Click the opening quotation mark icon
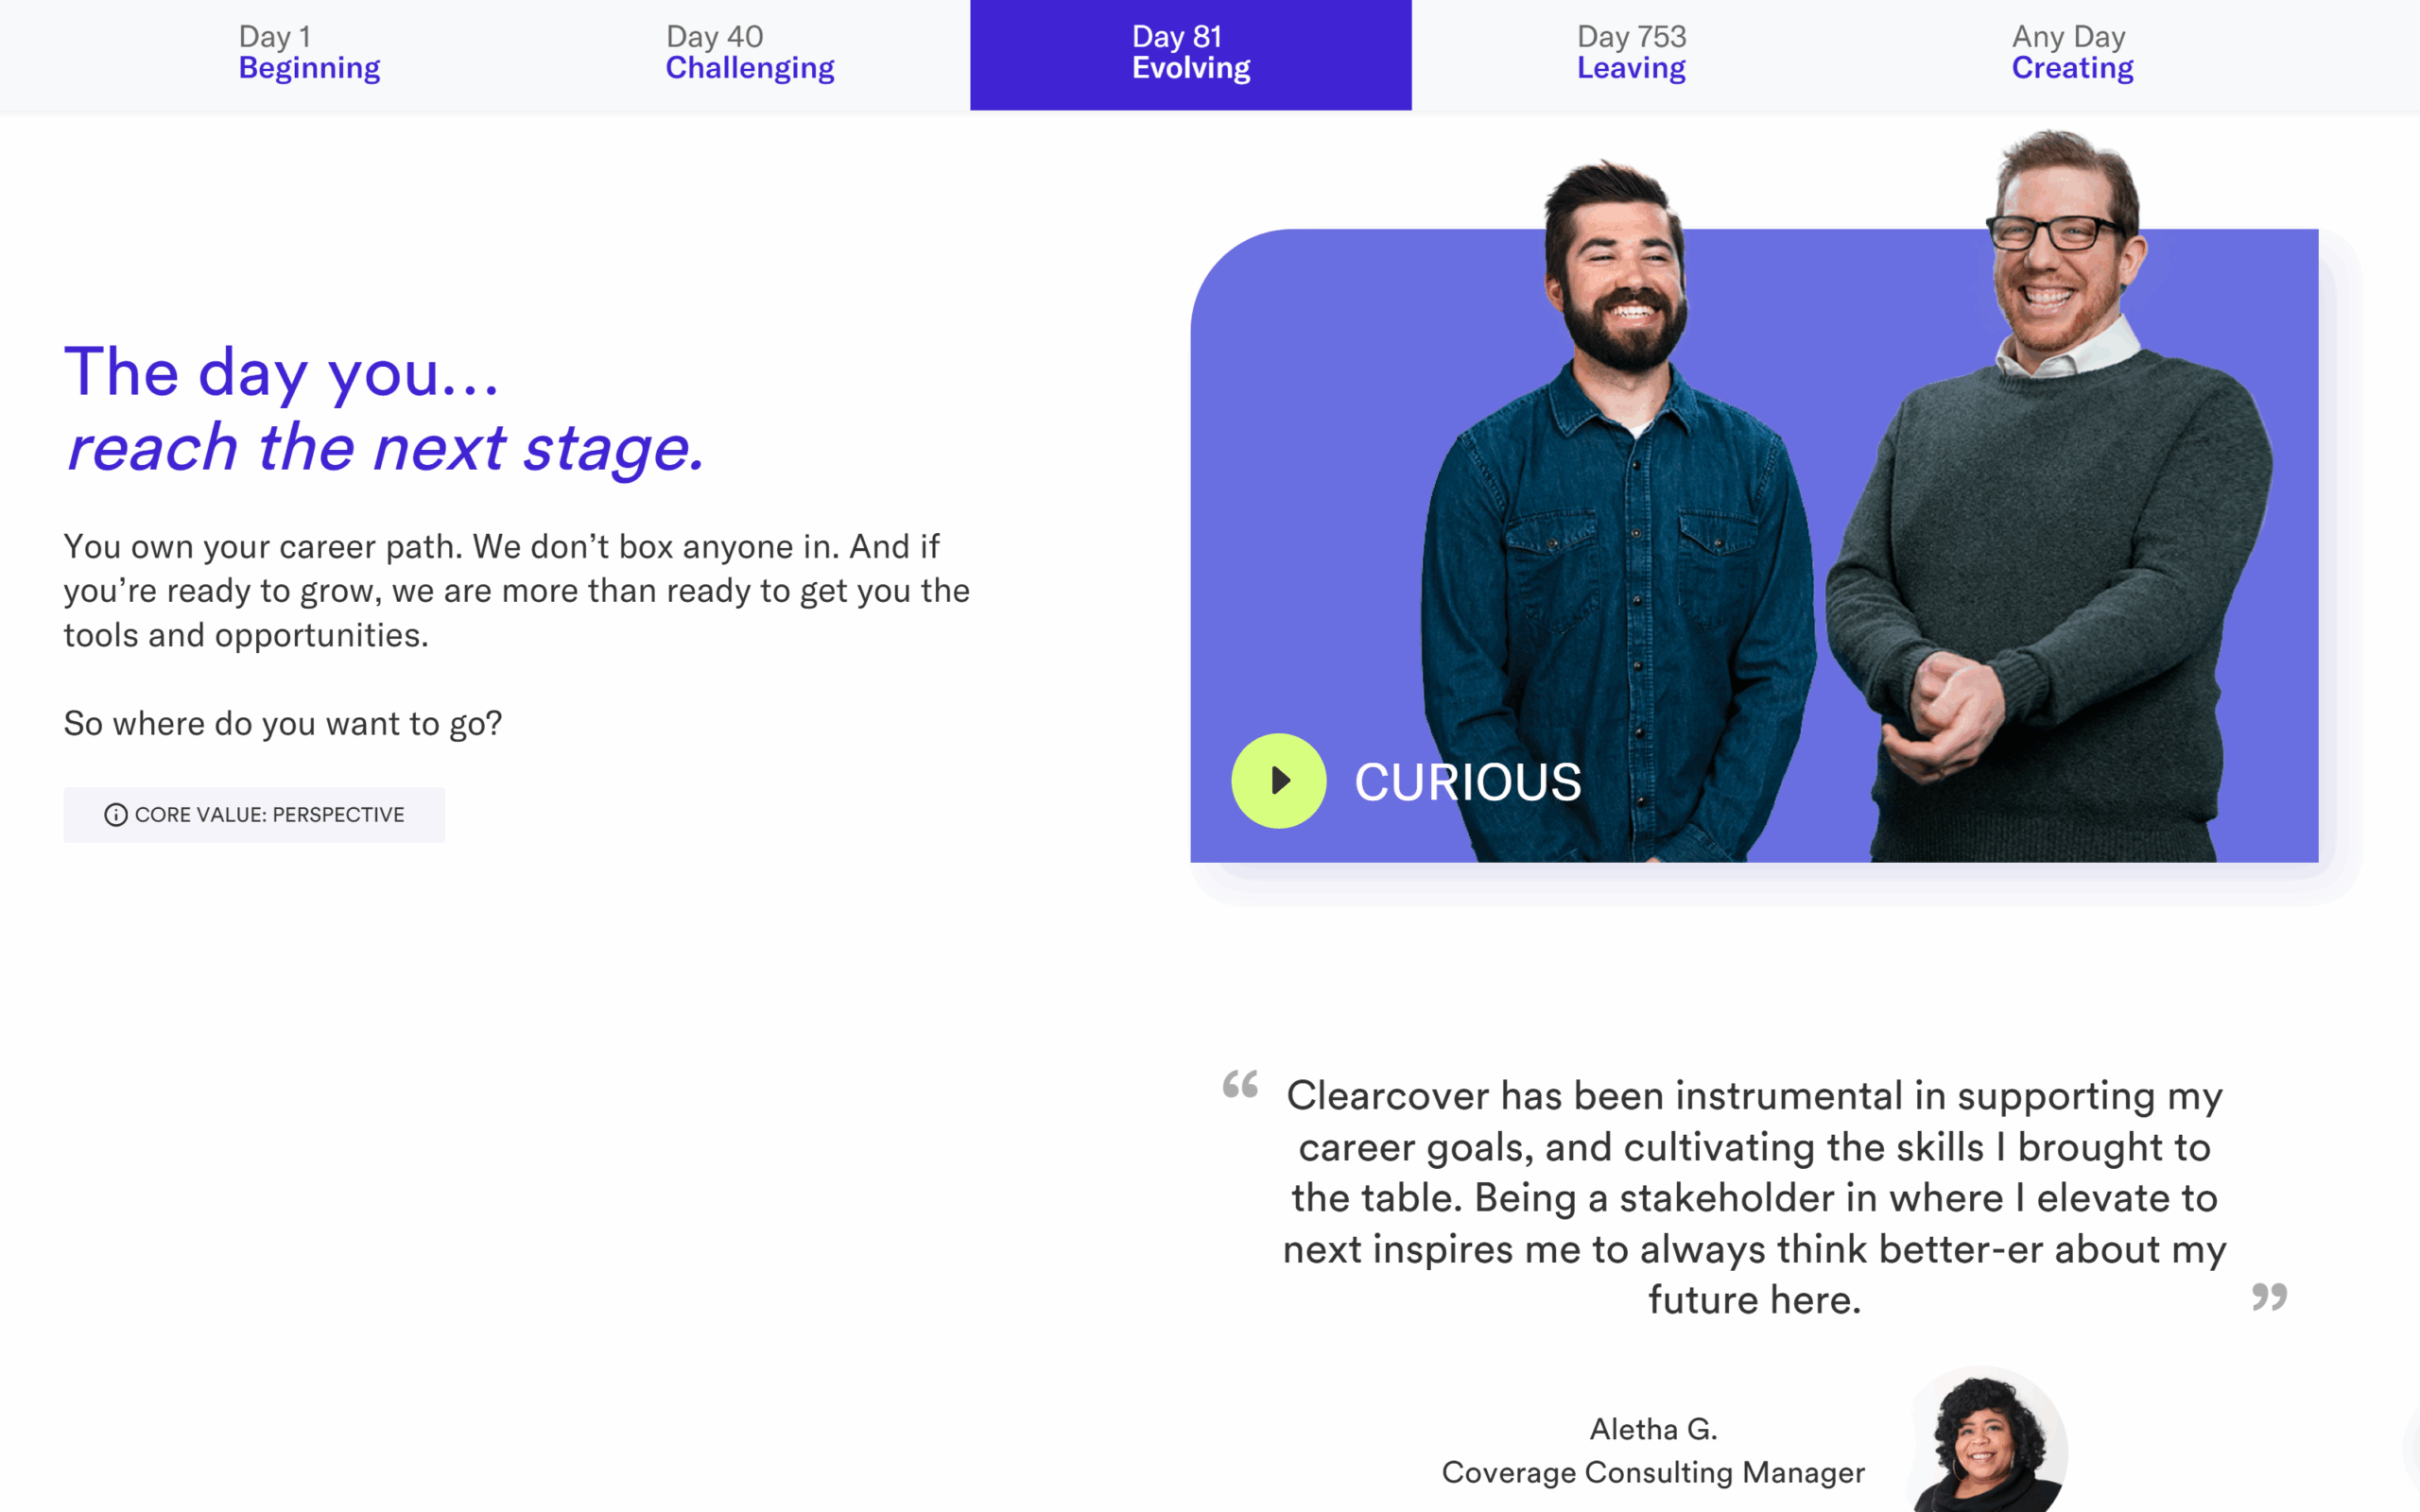The height and width of the screenshot is (1512, 2420). click(x=1240, y=1084)
